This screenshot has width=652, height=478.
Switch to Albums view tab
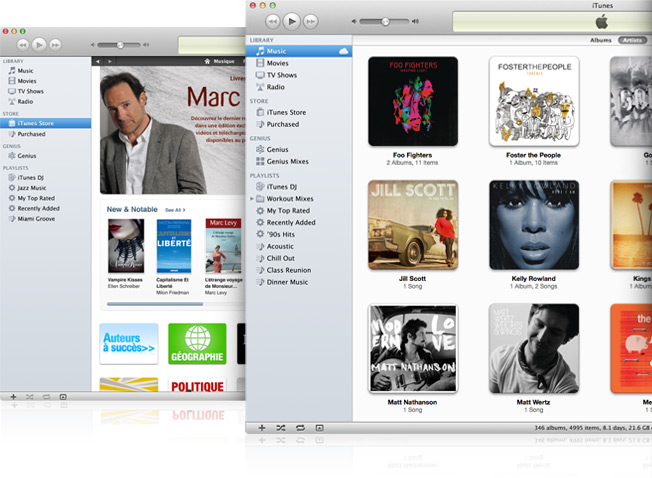pos(600,40)
